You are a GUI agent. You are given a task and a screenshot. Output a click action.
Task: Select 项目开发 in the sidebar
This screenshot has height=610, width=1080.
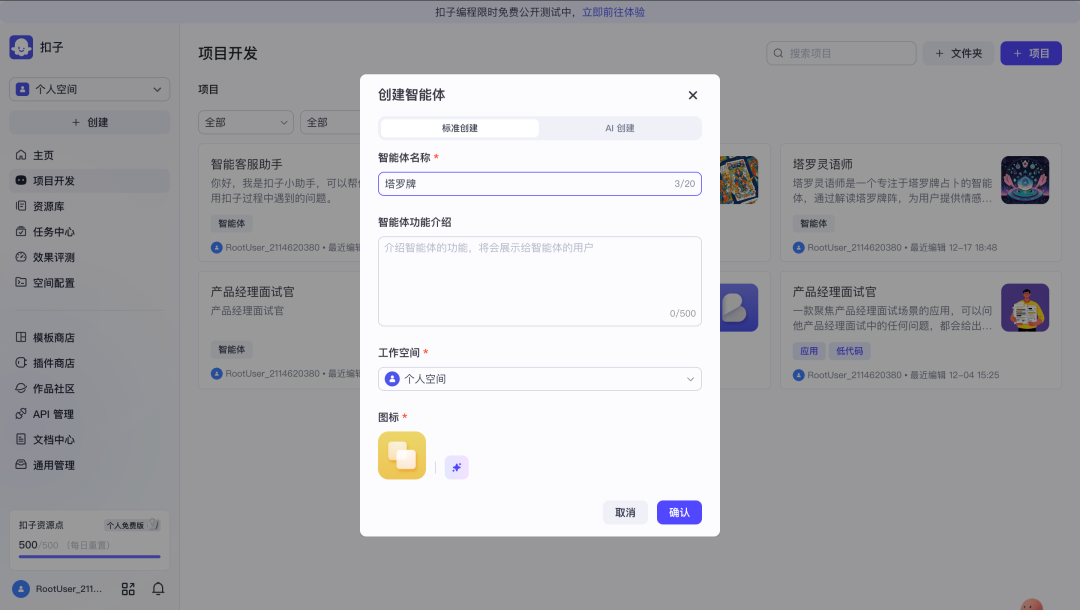90,181
